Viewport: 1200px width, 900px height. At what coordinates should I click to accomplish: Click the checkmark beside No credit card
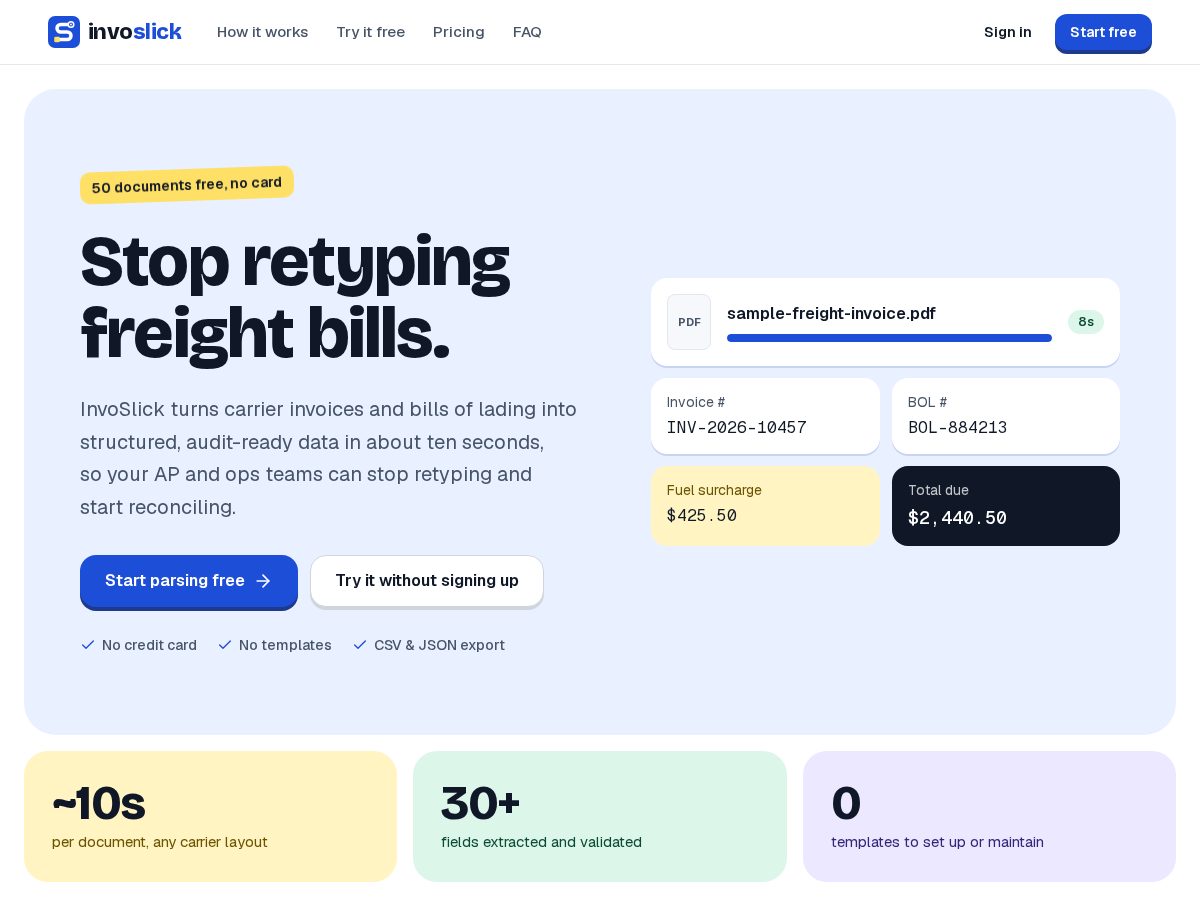click(88, 645)
